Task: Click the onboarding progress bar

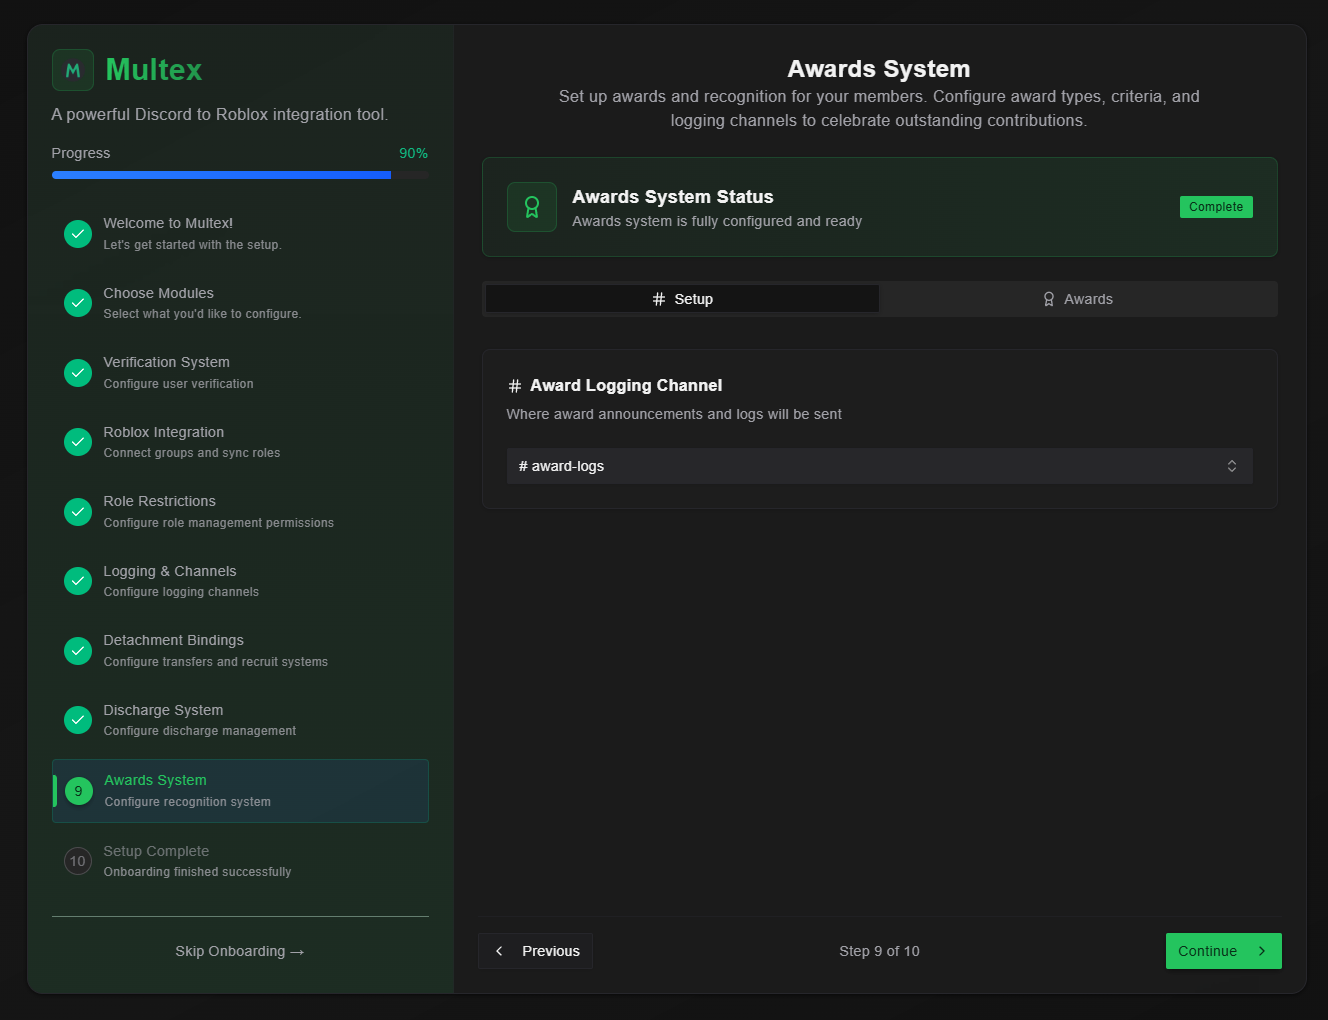Action: tap(240, 175)
